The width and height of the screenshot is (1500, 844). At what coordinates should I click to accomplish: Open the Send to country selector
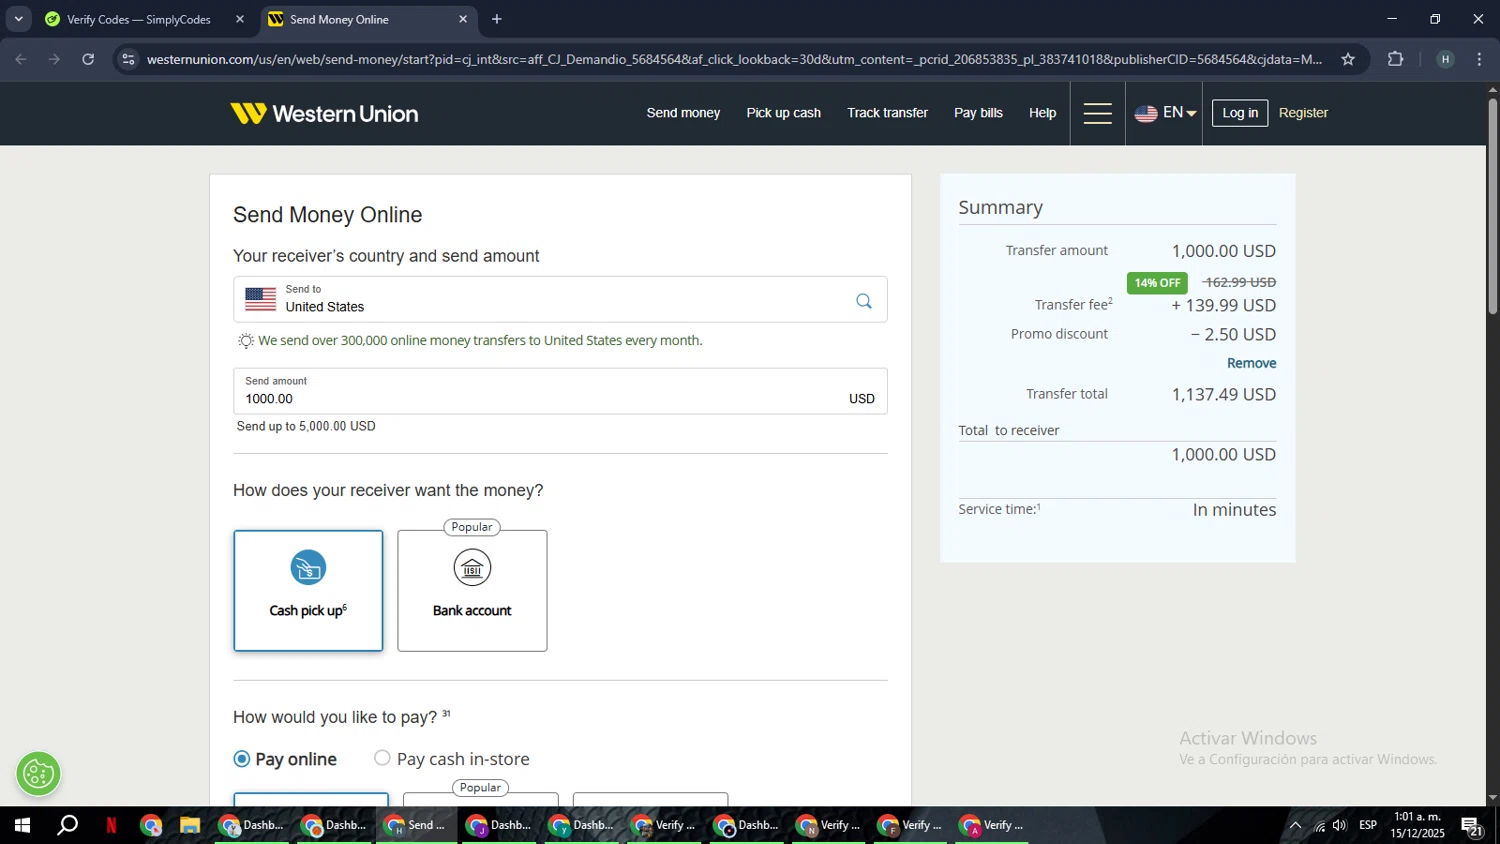tap(560, 299)
